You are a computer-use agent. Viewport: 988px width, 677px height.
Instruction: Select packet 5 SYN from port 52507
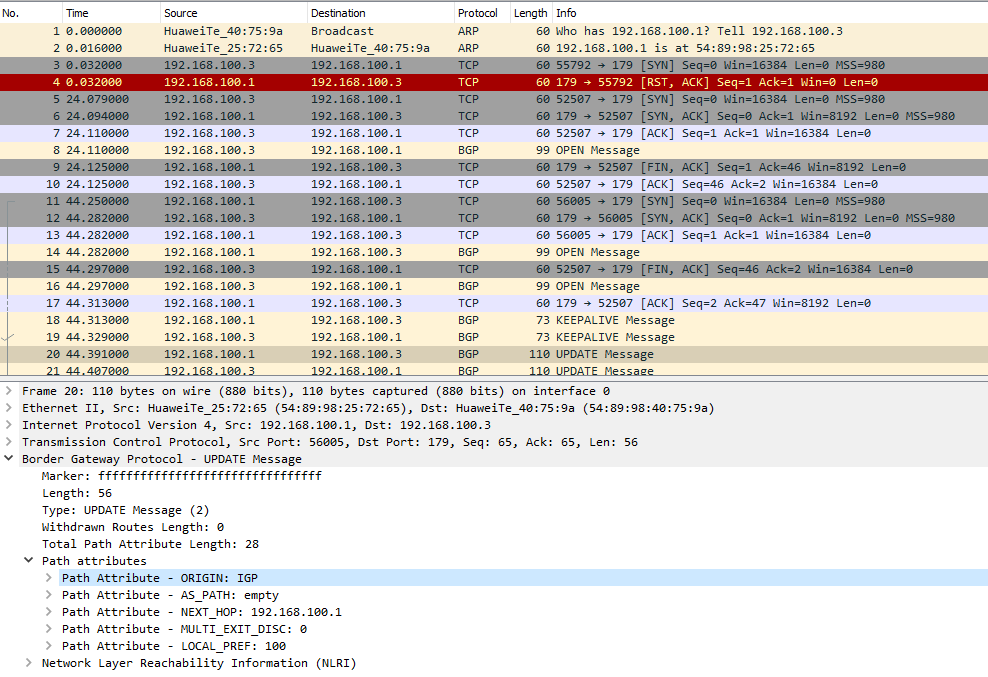[x=494, y=99]
